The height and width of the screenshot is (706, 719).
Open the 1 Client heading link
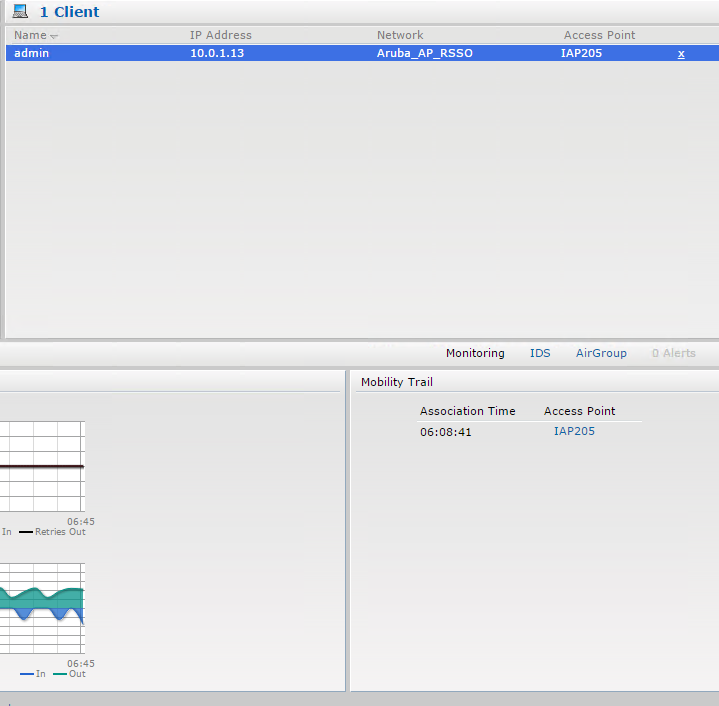click(69, 12)
